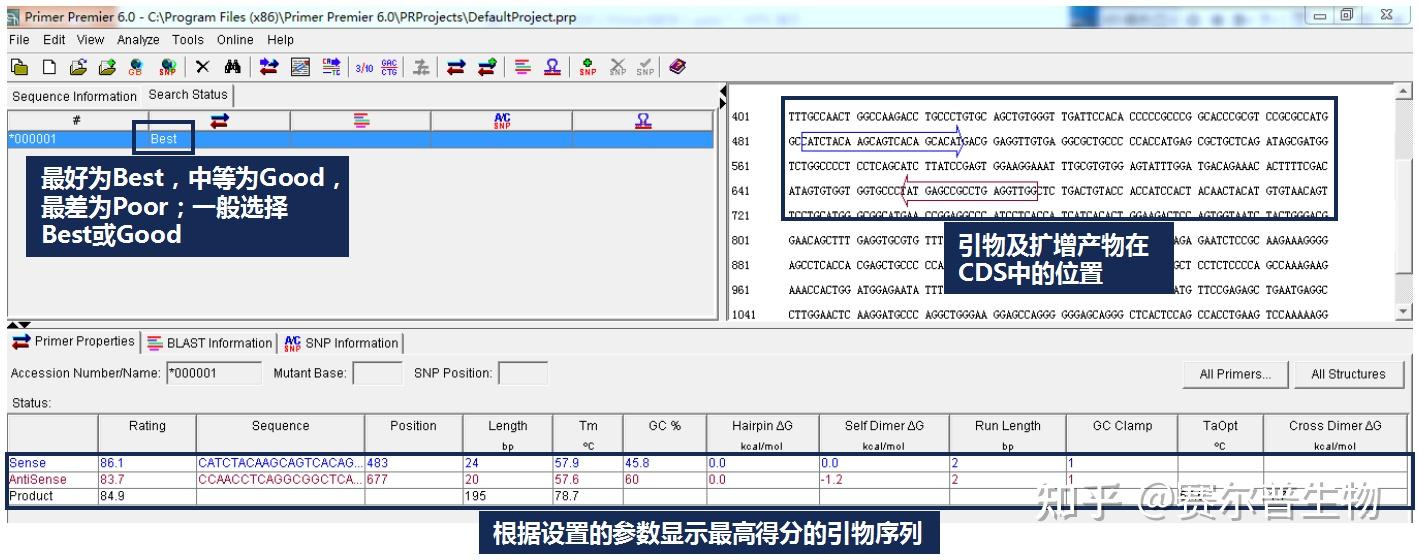Click the pink alignment lines toolbar icon
This screenshot has height=560, width=1418.
pos(523,67)
